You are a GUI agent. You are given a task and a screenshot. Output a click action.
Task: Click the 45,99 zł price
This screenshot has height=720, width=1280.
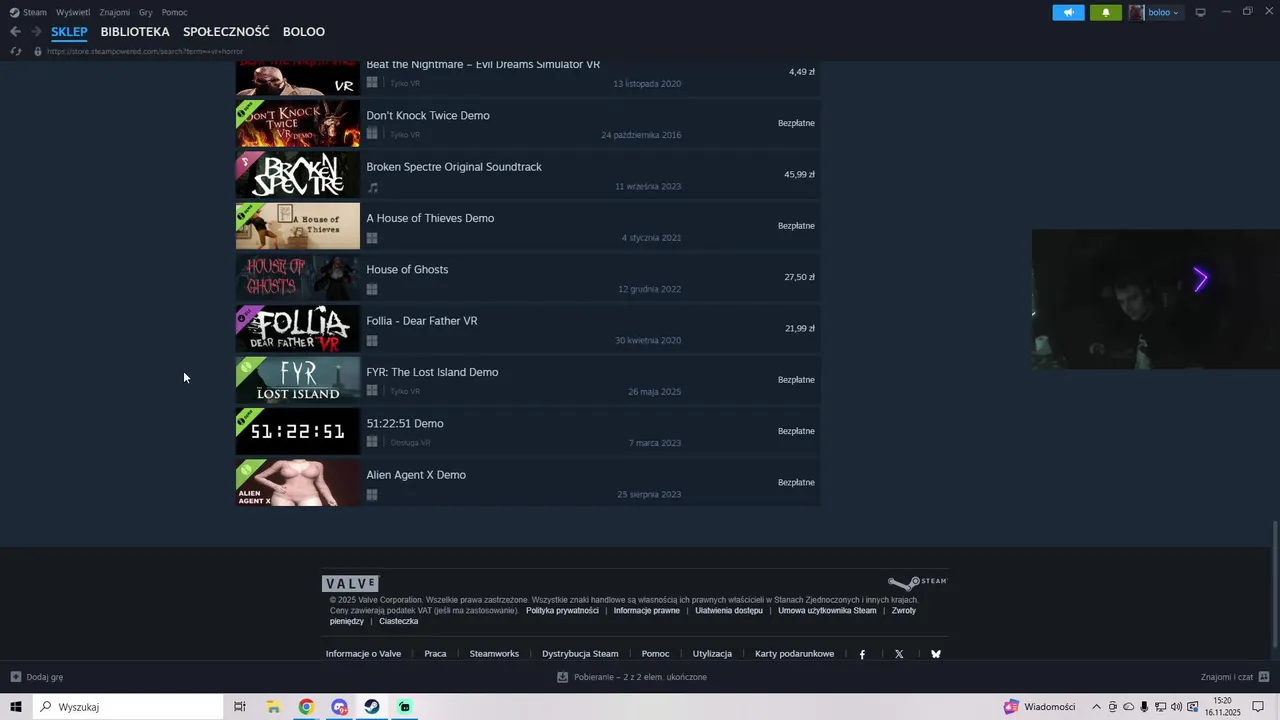[x=799, y=174]
